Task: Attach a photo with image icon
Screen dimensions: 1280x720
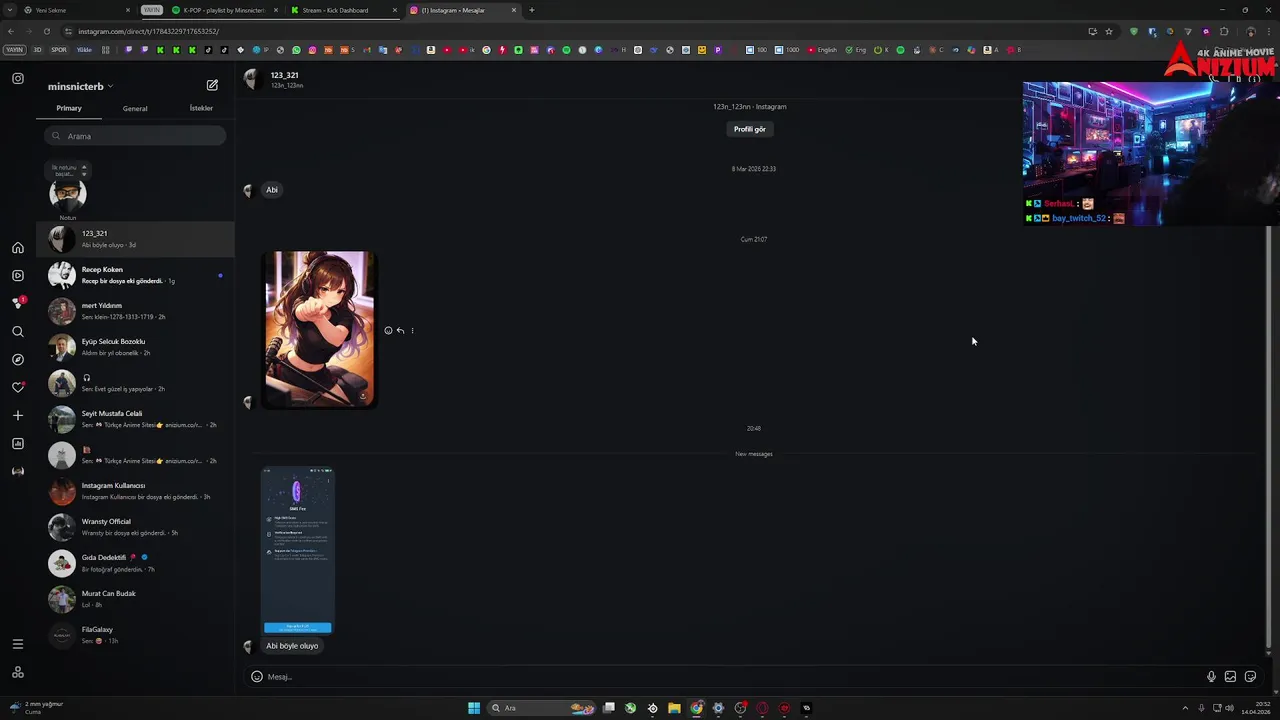Action: (1230, 677)
